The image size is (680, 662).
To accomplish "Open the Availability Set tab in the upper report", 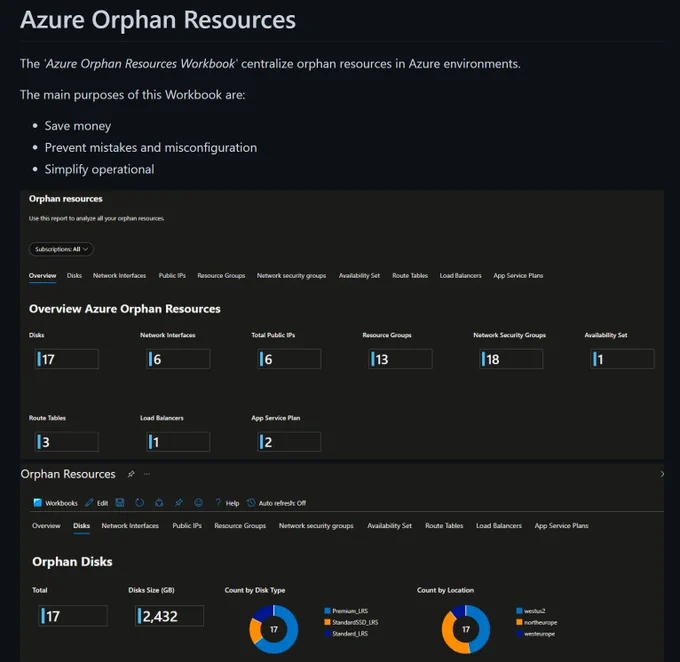I will click(x=359, y=275).
